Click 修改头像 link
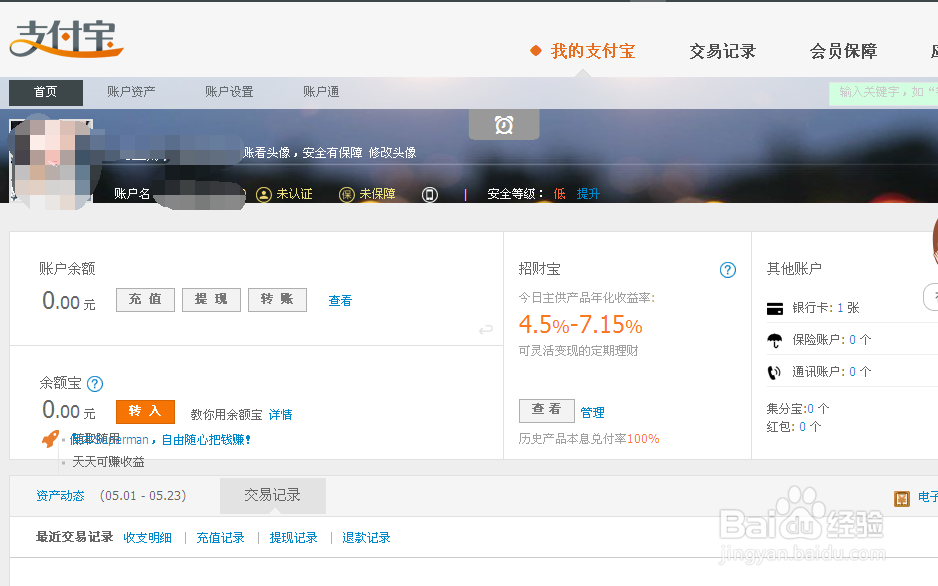The height and width of the screenshot is (586, 938). pos(392,153)
